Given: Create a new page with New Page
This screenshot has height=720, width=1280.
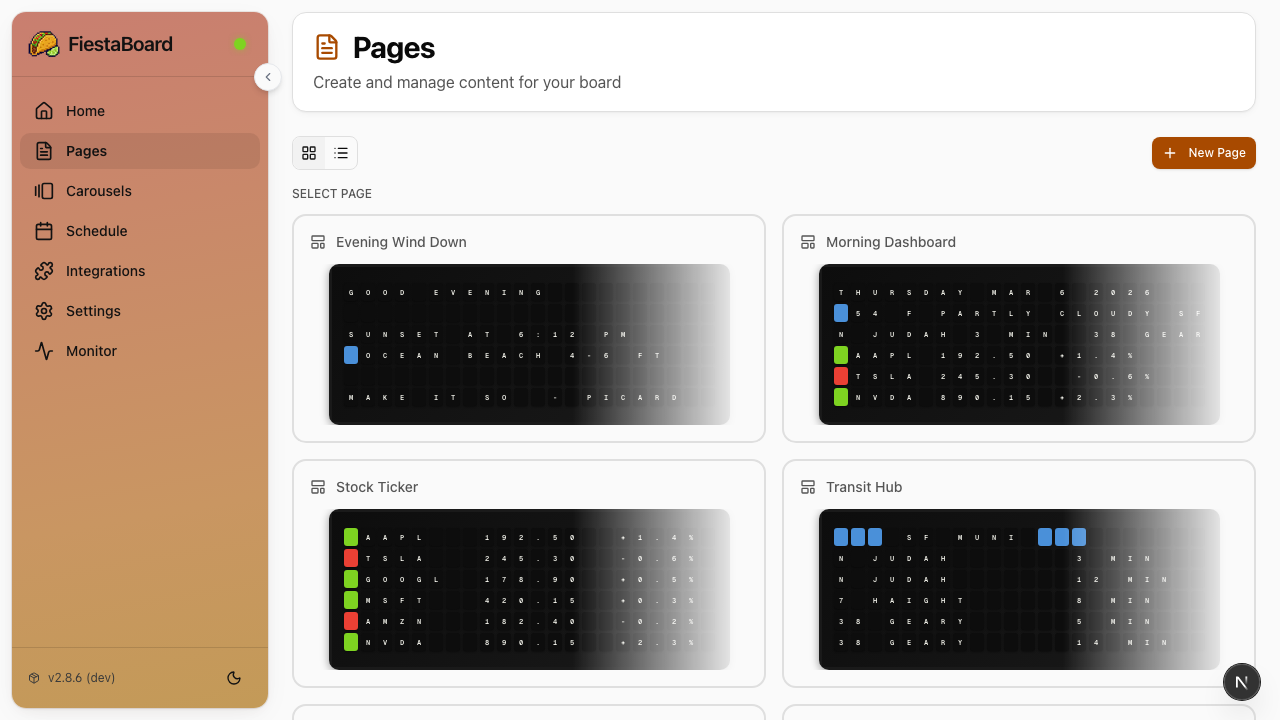Looking at the screenshot, I should click(x=1204, y=153).
